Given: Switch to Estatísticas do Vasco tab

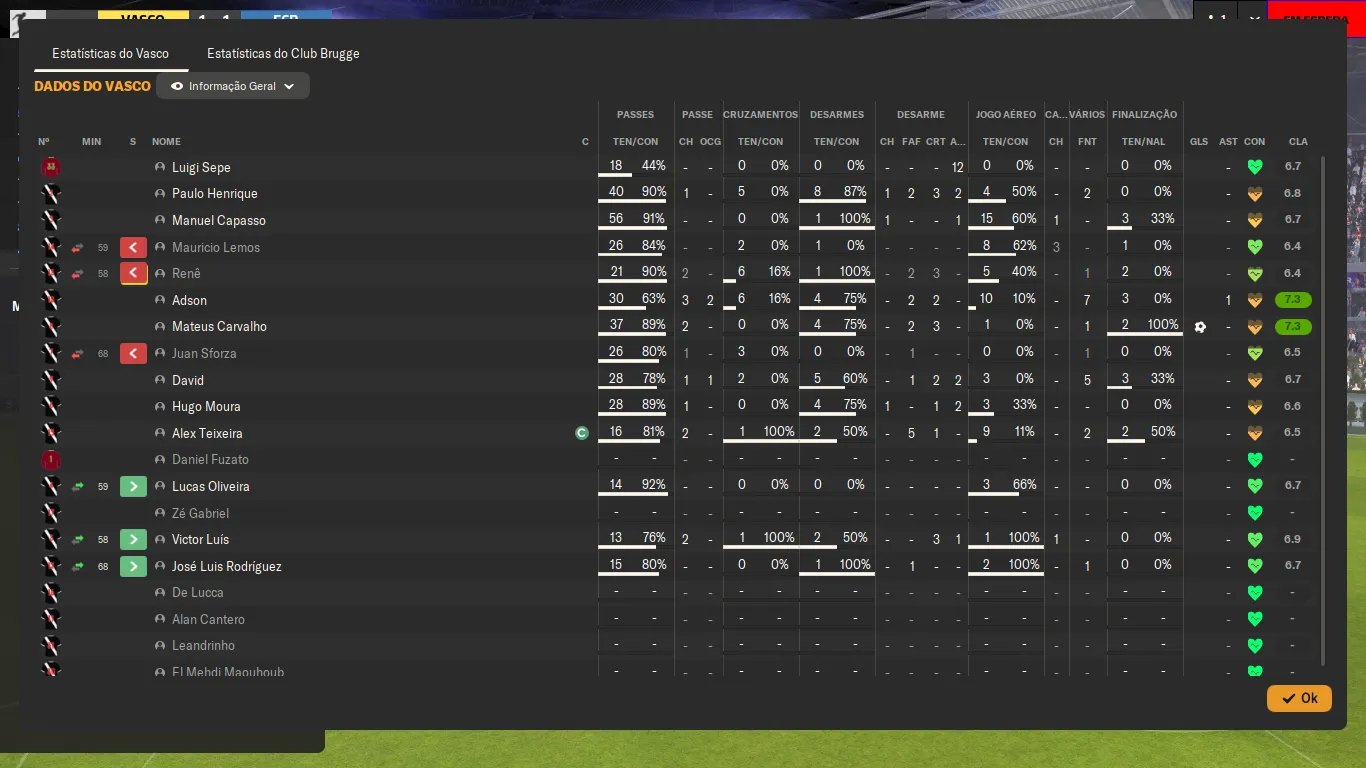Looking at the screenshot, I should point(110,54).
